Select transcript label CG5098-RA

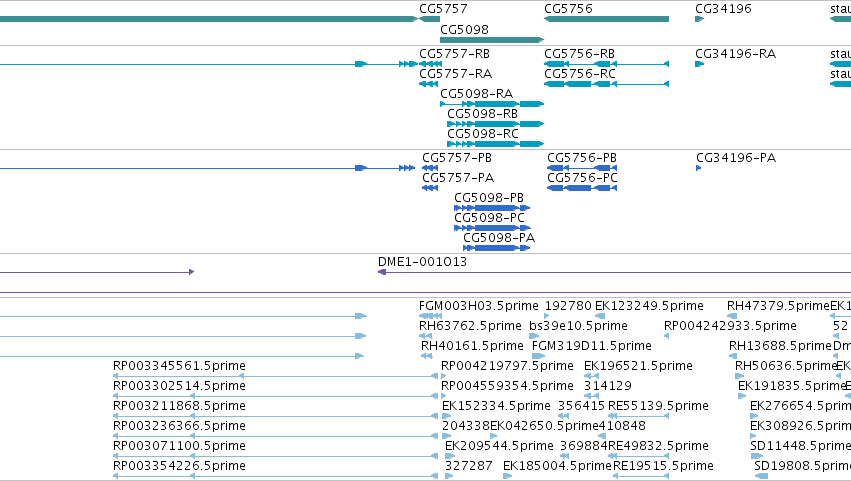pos(477,94)
